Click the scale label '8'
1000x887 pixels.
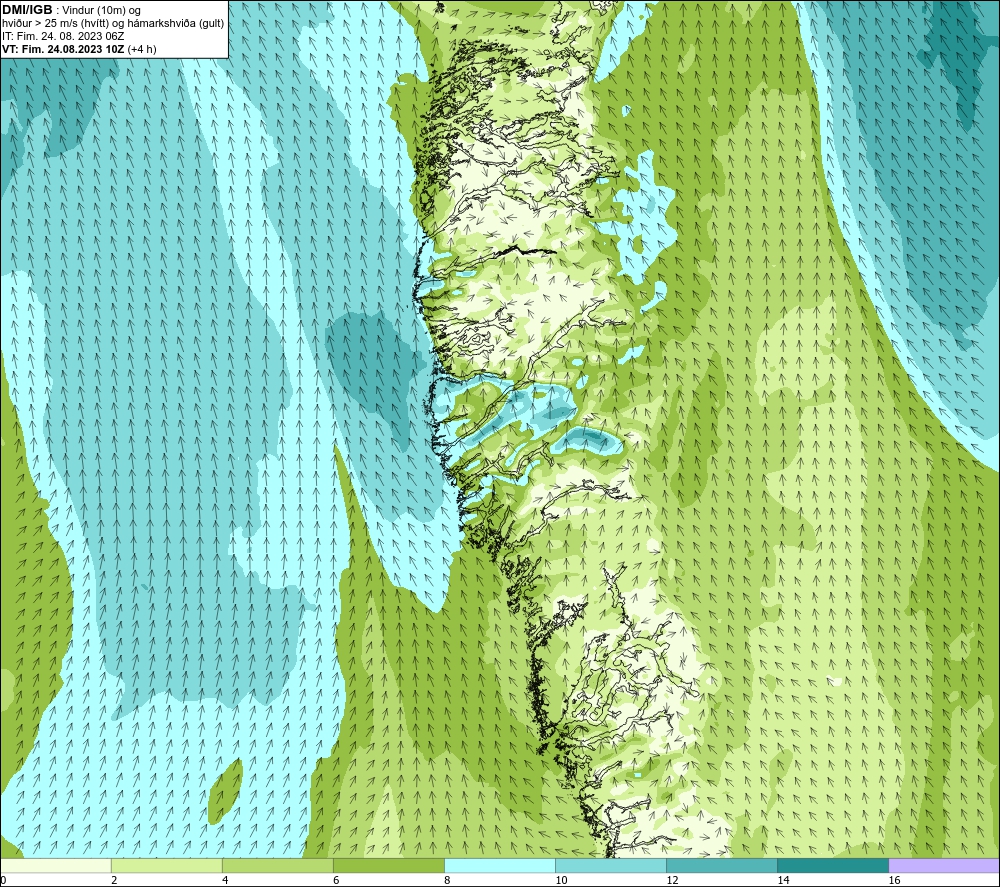446,881
